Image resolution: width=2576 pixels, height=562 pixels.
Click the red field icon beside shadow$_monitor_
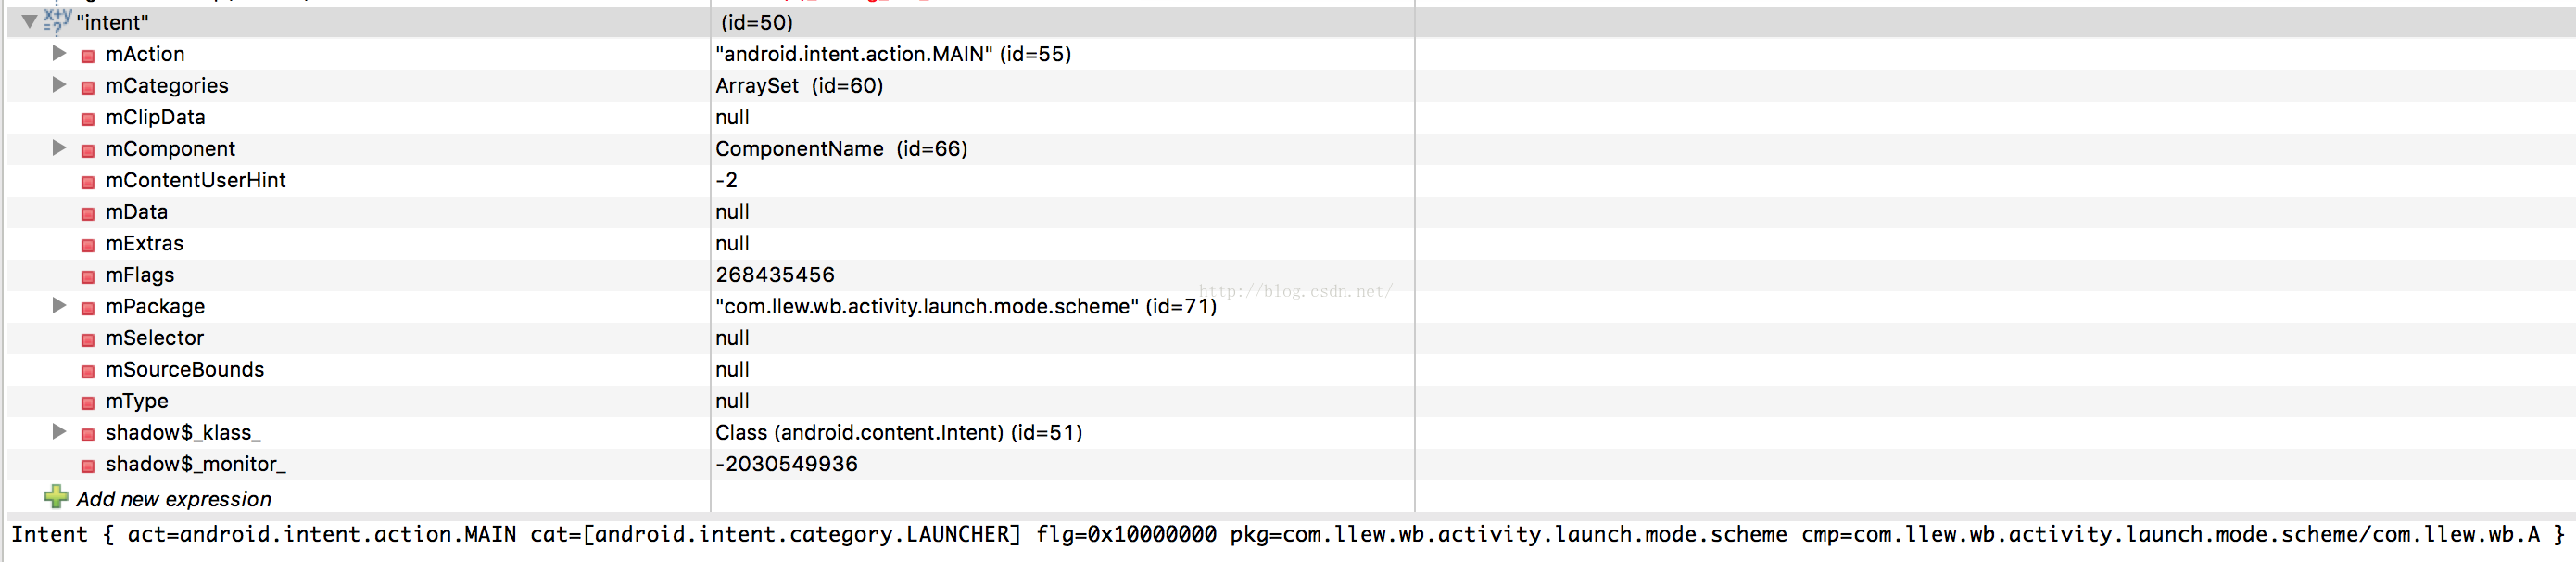pyautogui.click(x=88, y=466)
